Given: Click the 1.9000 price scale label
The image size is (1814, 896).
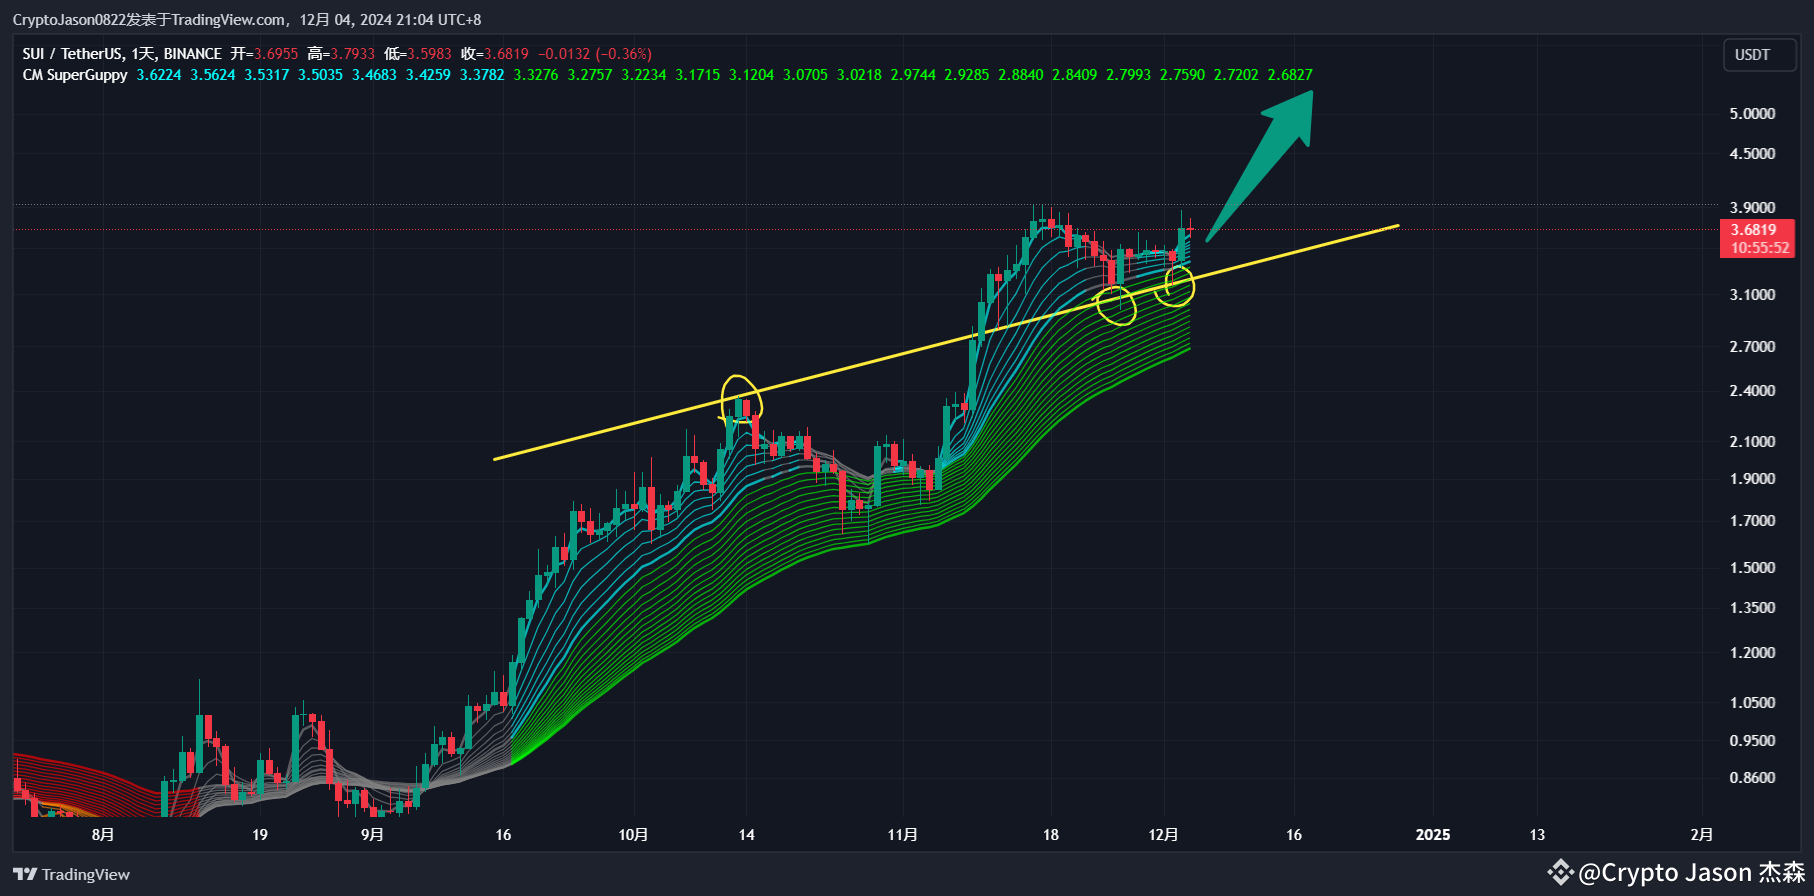Looking at the screenshot, I should tap(1752, 479).
